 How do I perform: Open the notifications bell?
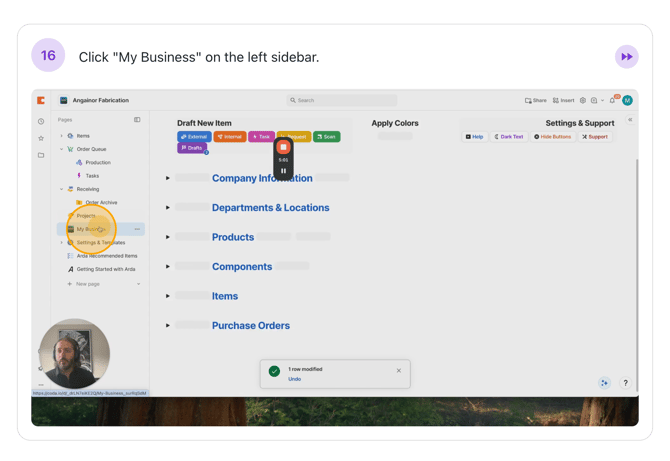click(x=612, y=100)
